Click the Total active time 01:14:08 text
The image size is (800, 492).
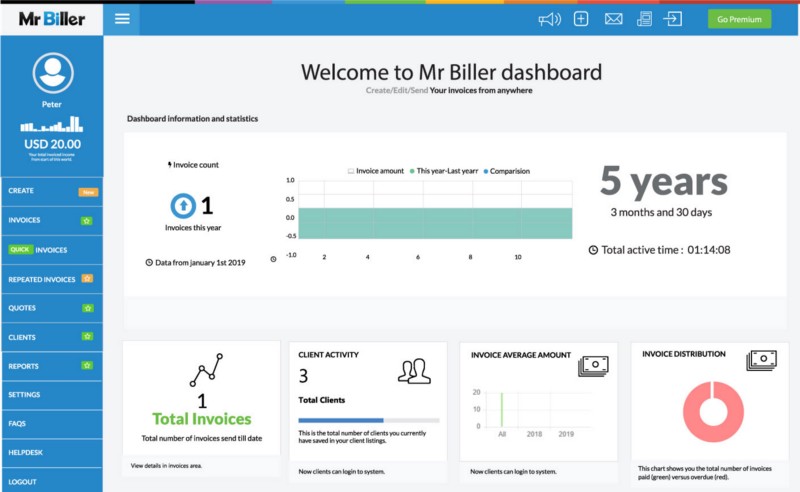[x=666, y=250]
